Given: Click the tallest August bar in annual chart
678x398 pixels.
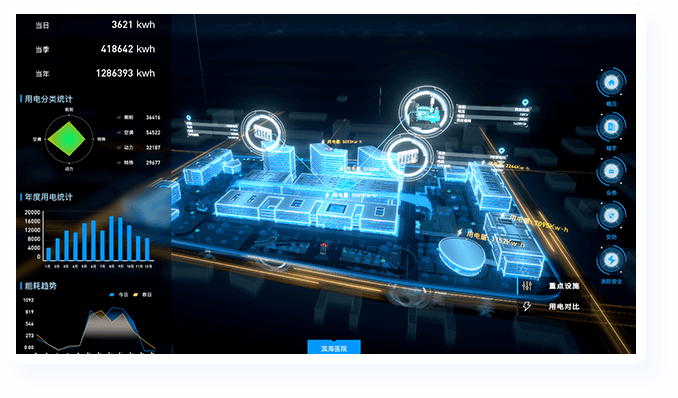Looking at the screenshot, I should pos(112,238).
